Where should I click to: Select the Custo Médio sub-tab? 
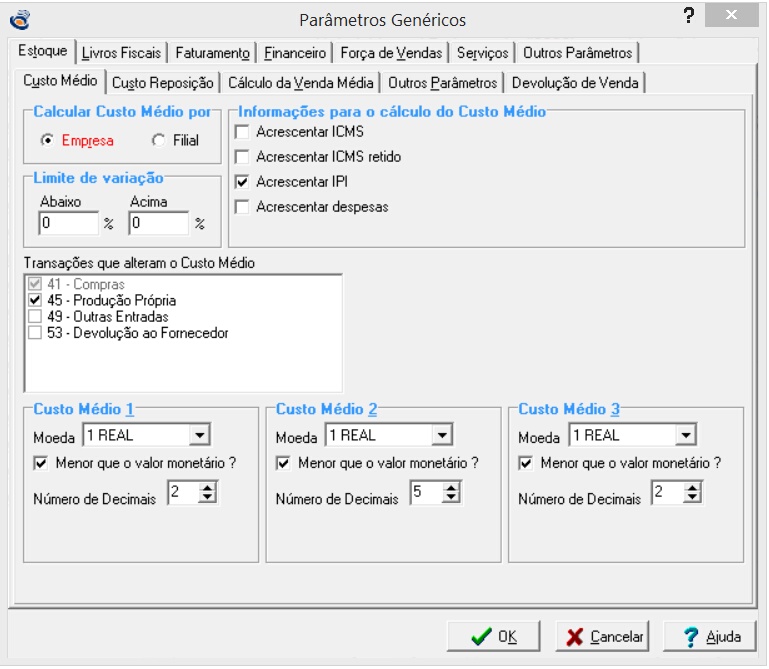pyautogui.click(x=60, y=81)
